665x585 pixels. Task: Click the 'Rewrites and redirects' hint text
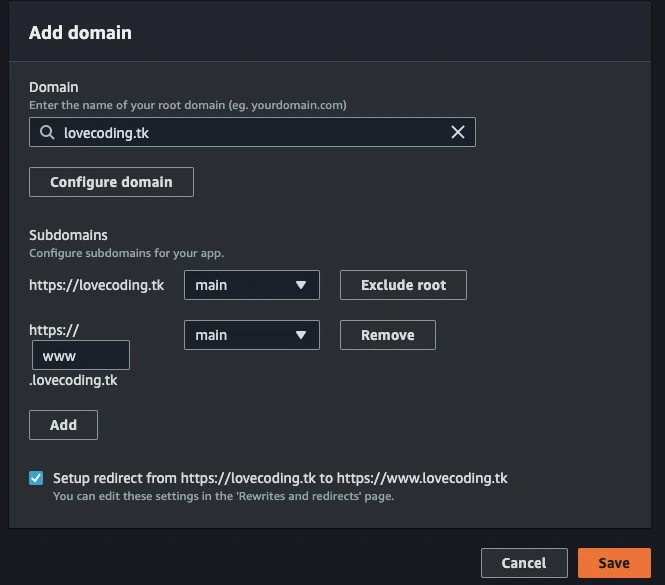pyautogui.click(x=222, y=496)
